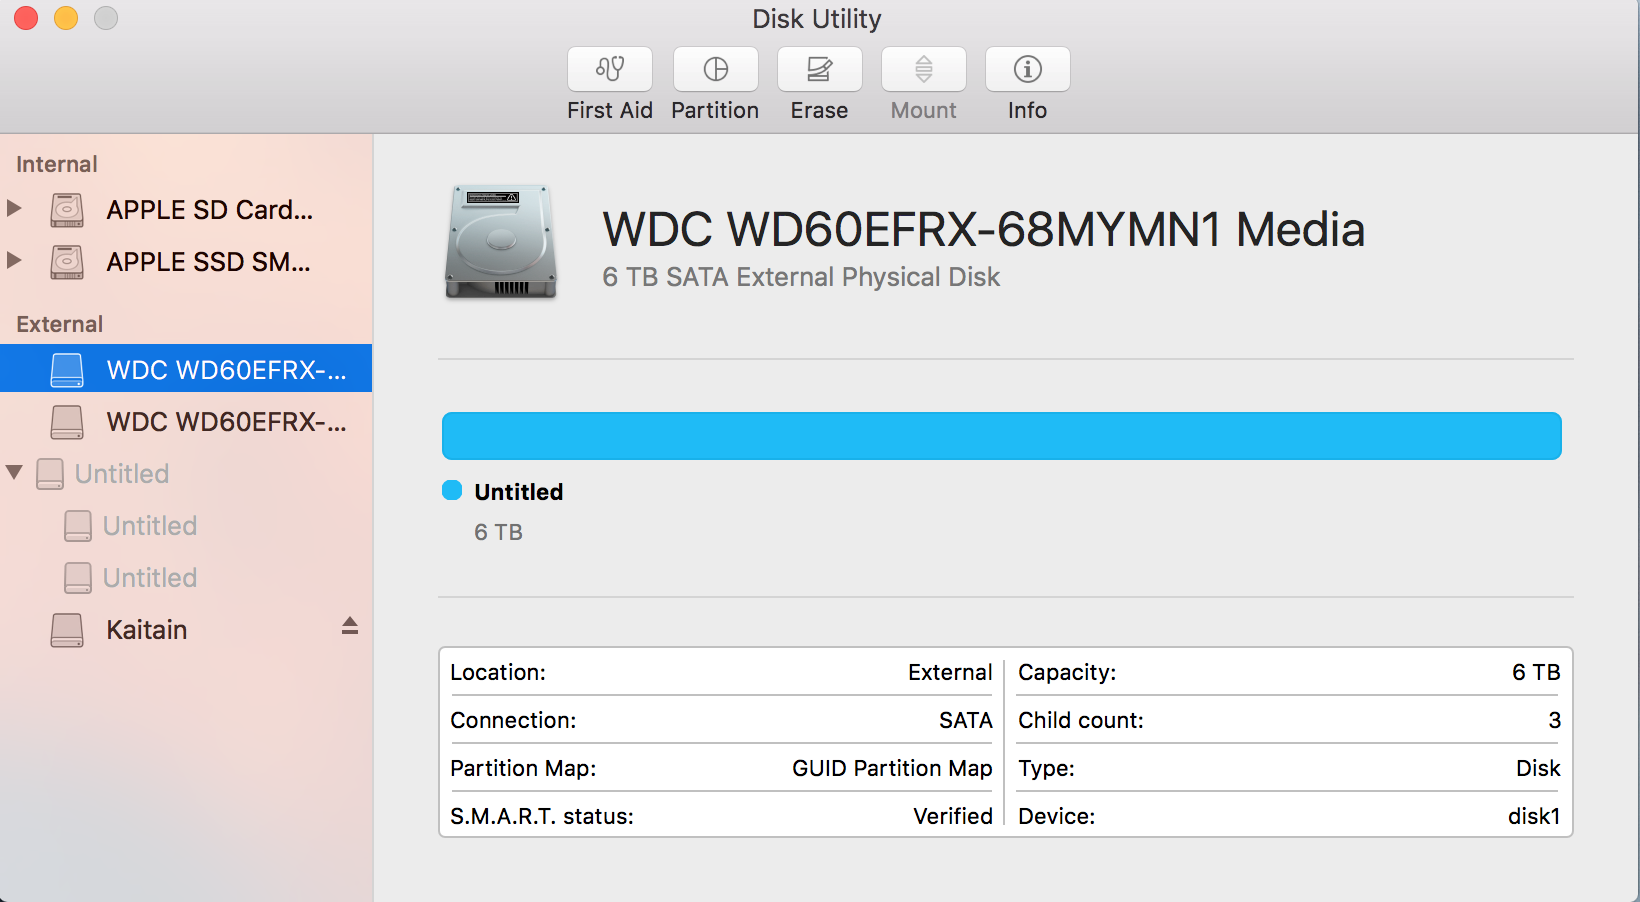The image size is (1640, 902).
Task: Expand the APPLE SSD SM entry
Action: point(14,260)
